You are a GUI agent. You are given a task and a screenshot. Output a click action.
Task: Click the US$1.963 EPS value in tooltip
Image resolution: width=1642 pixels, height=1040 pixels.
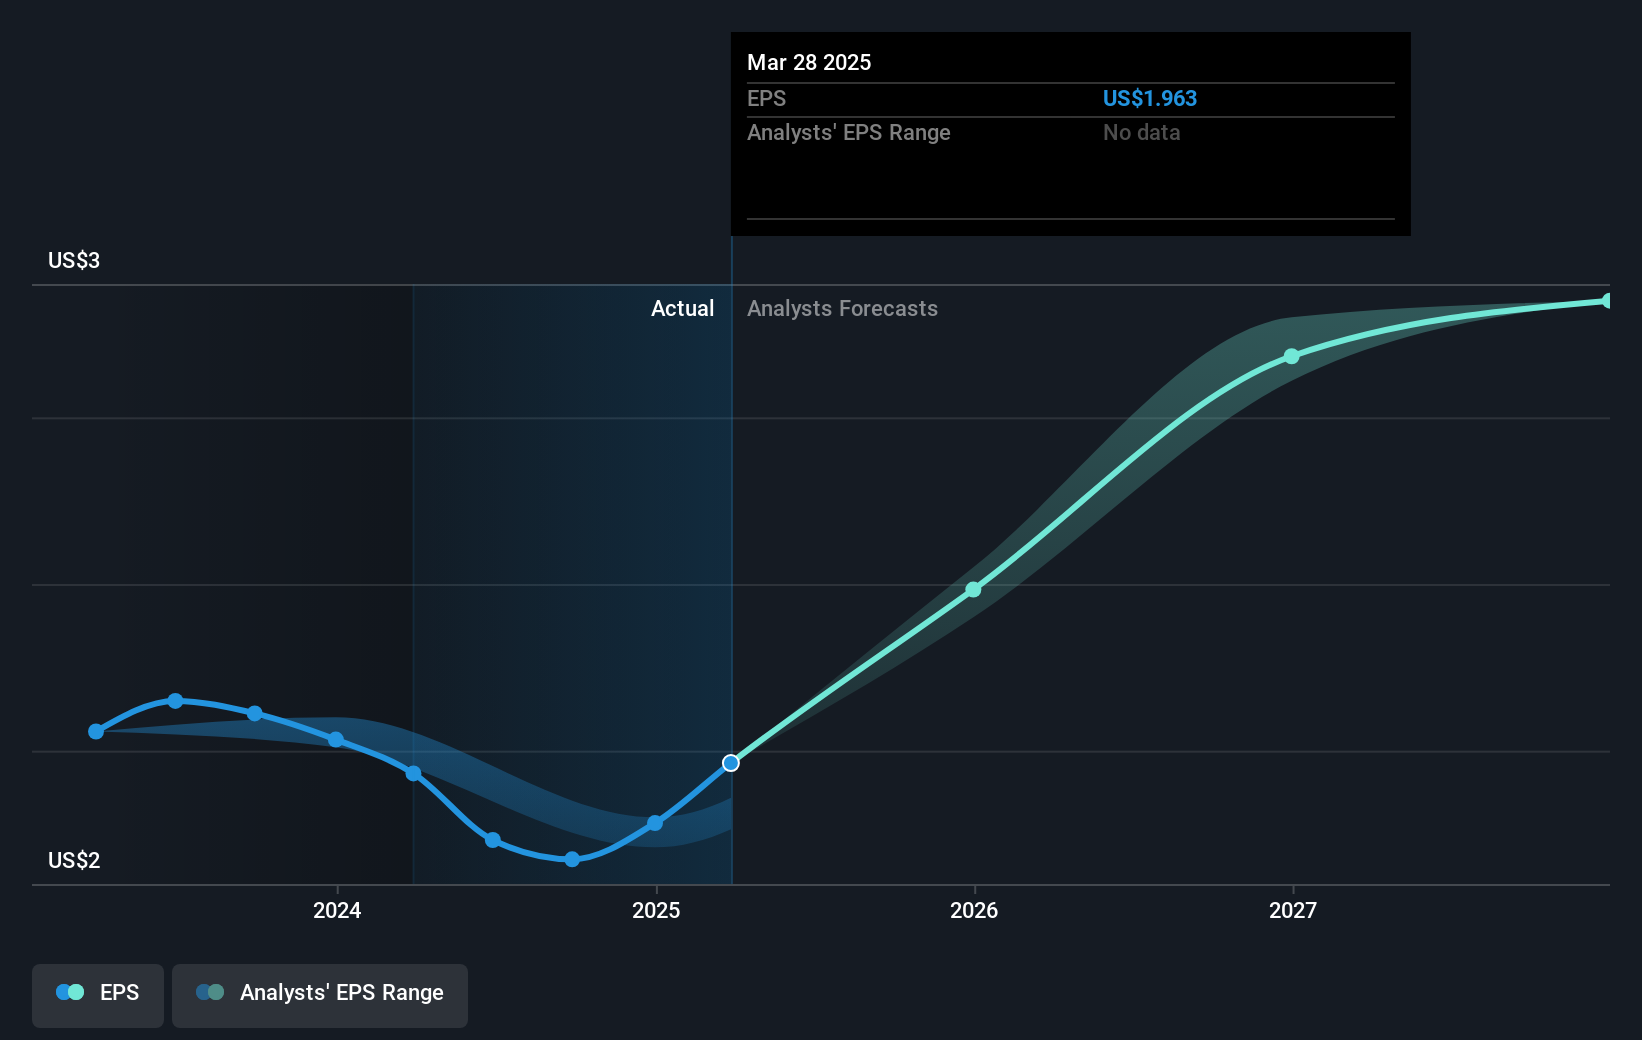[1150, 98]
